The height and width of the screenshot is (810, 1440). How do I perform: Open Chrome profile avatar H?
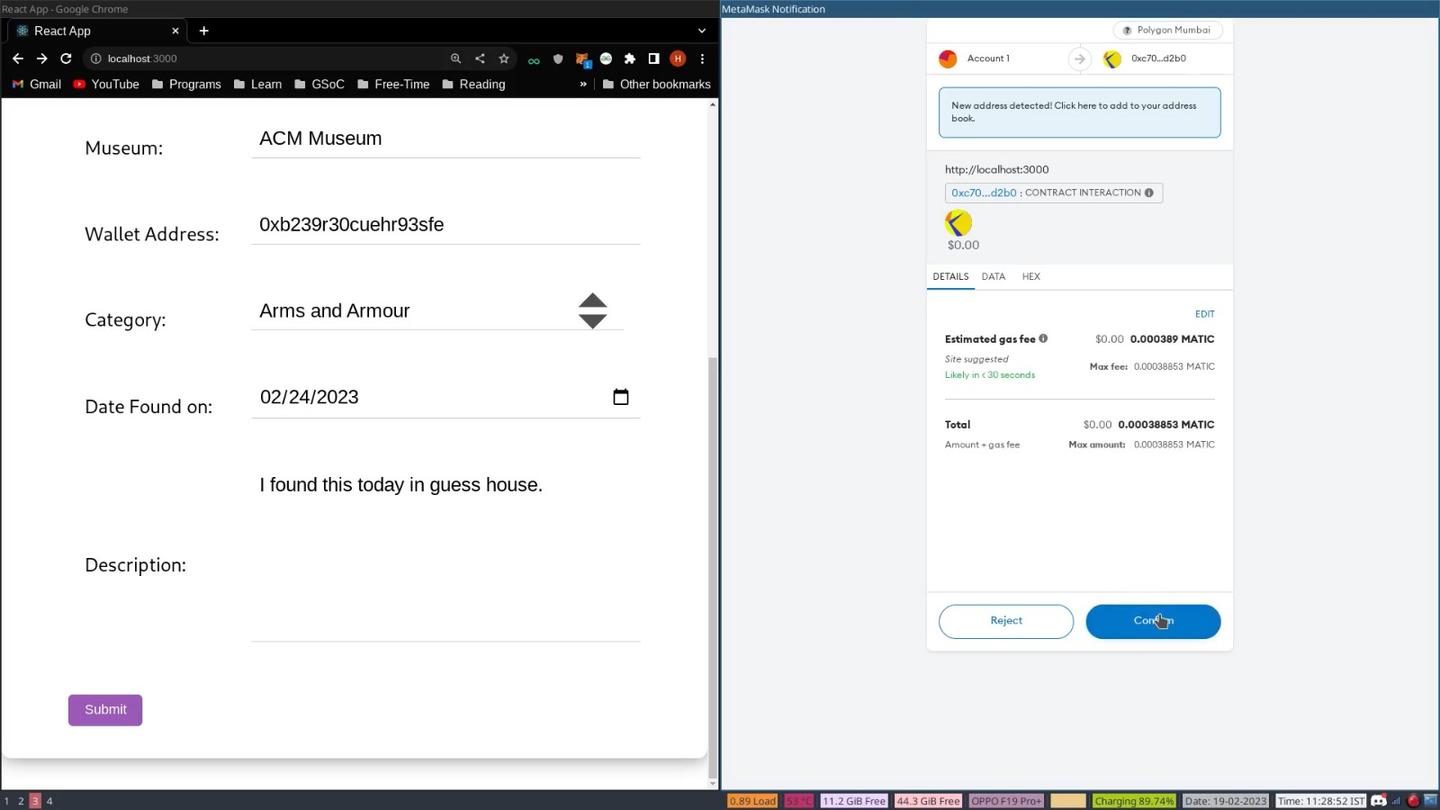click(678, 59)
